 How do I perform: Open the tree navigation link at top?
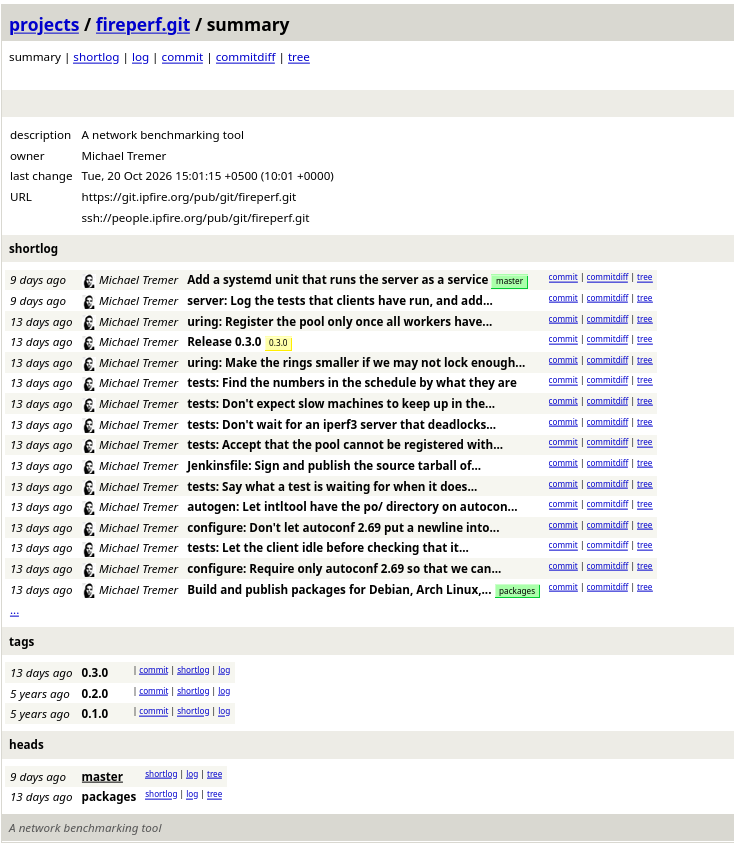[x=299, y=57]
